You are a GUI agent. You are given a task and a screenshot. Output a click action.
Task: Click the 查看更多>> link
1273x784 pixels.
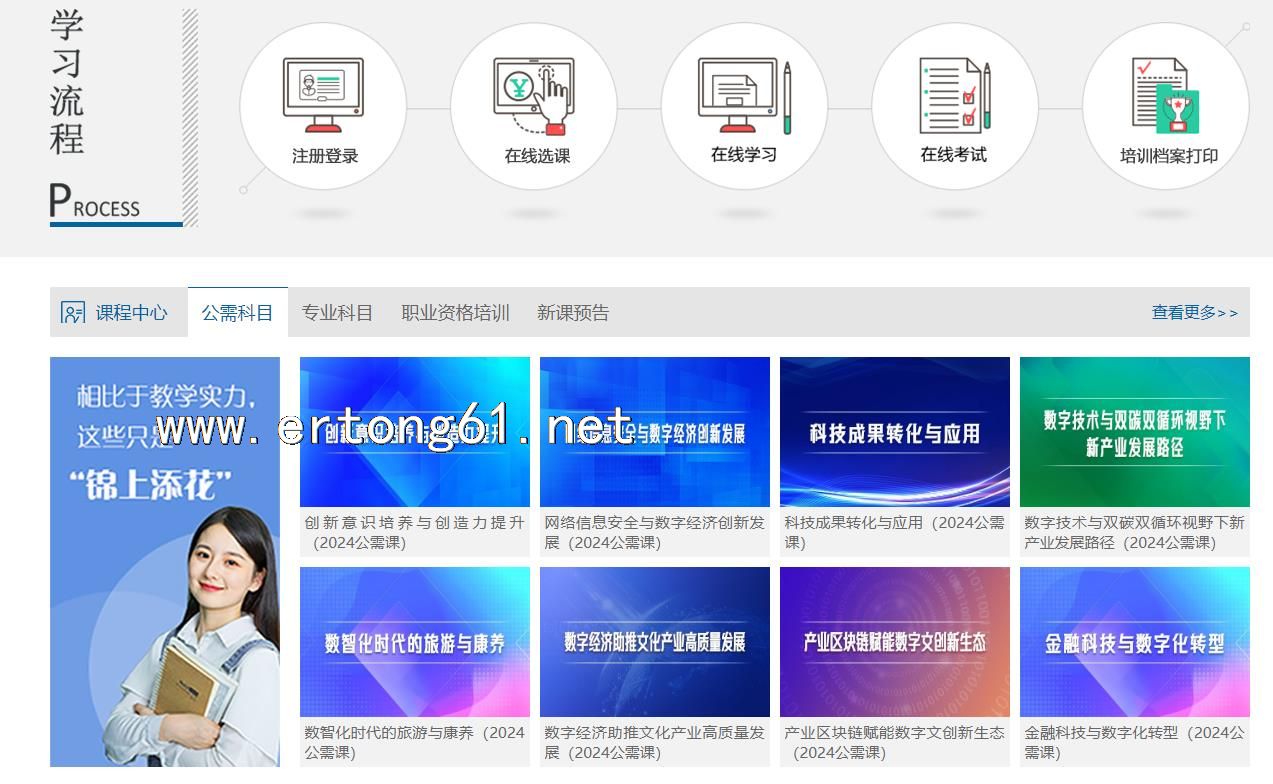1194,313
